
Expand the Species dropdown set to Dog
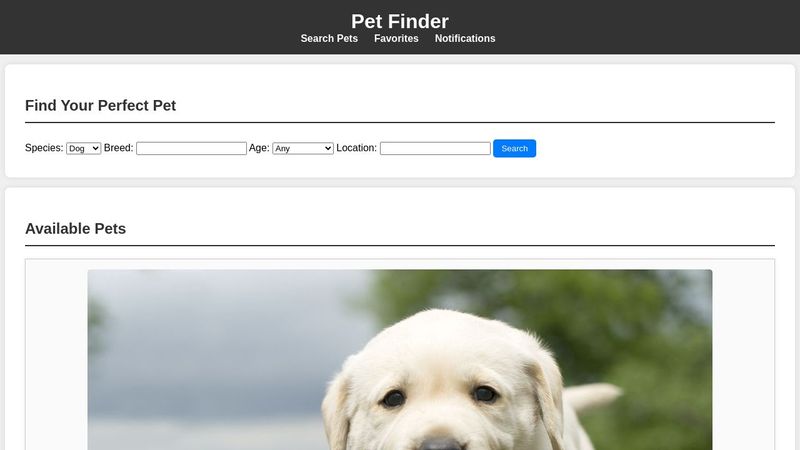(84, 148)
